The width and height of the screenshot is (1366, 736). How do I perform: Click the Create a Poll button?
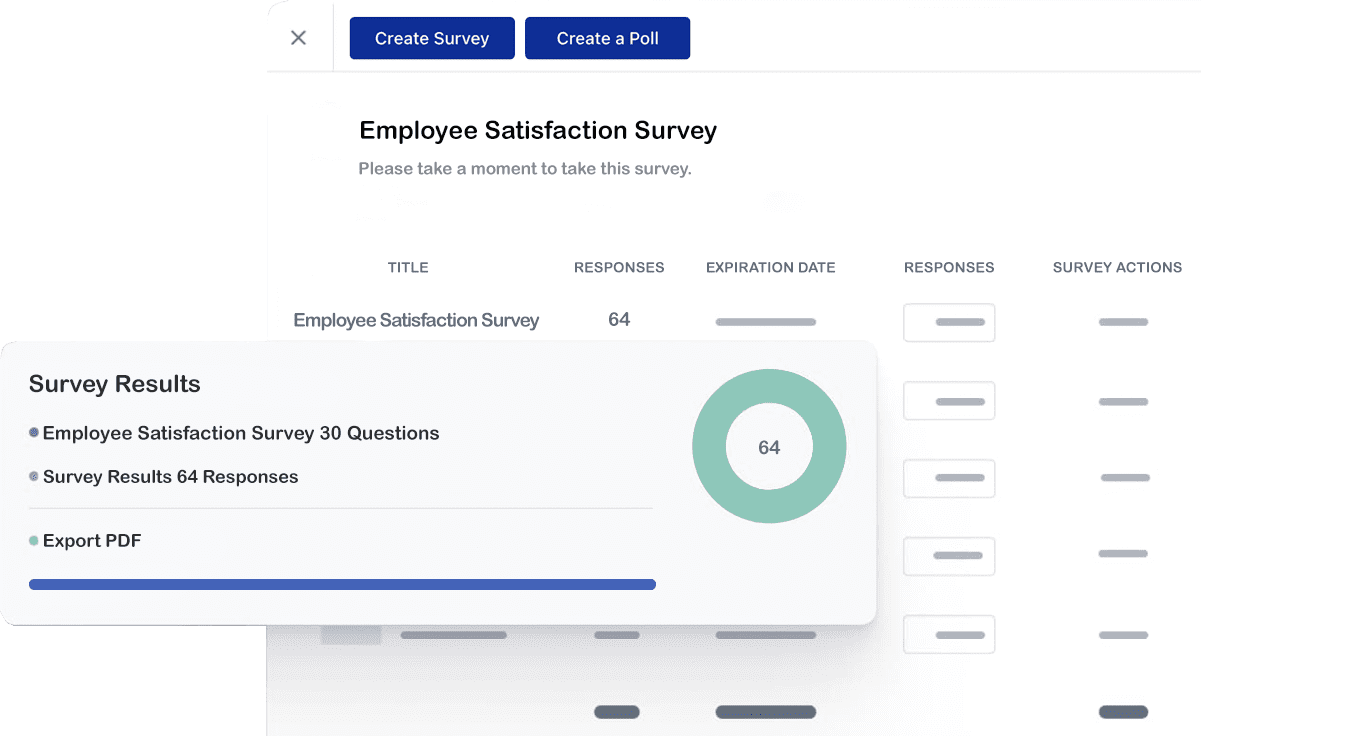pyautogui.click(x=607, y=38)
